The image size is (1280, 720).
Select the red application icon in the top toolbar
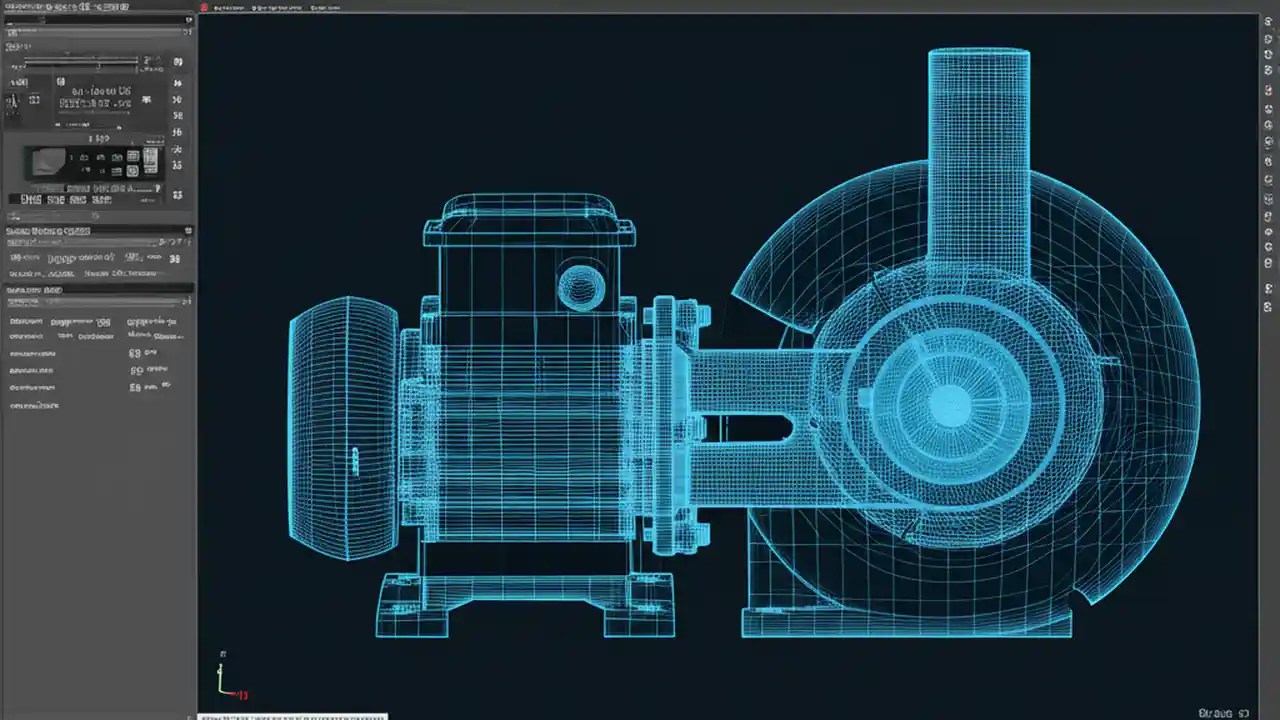tap(204, 7)
